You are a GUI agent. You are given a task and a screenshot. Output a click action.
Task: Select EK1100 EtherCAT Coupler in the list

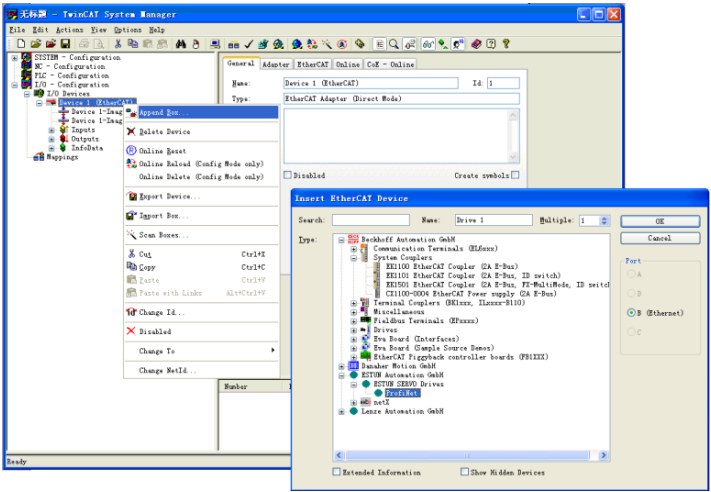coord(451,267)
